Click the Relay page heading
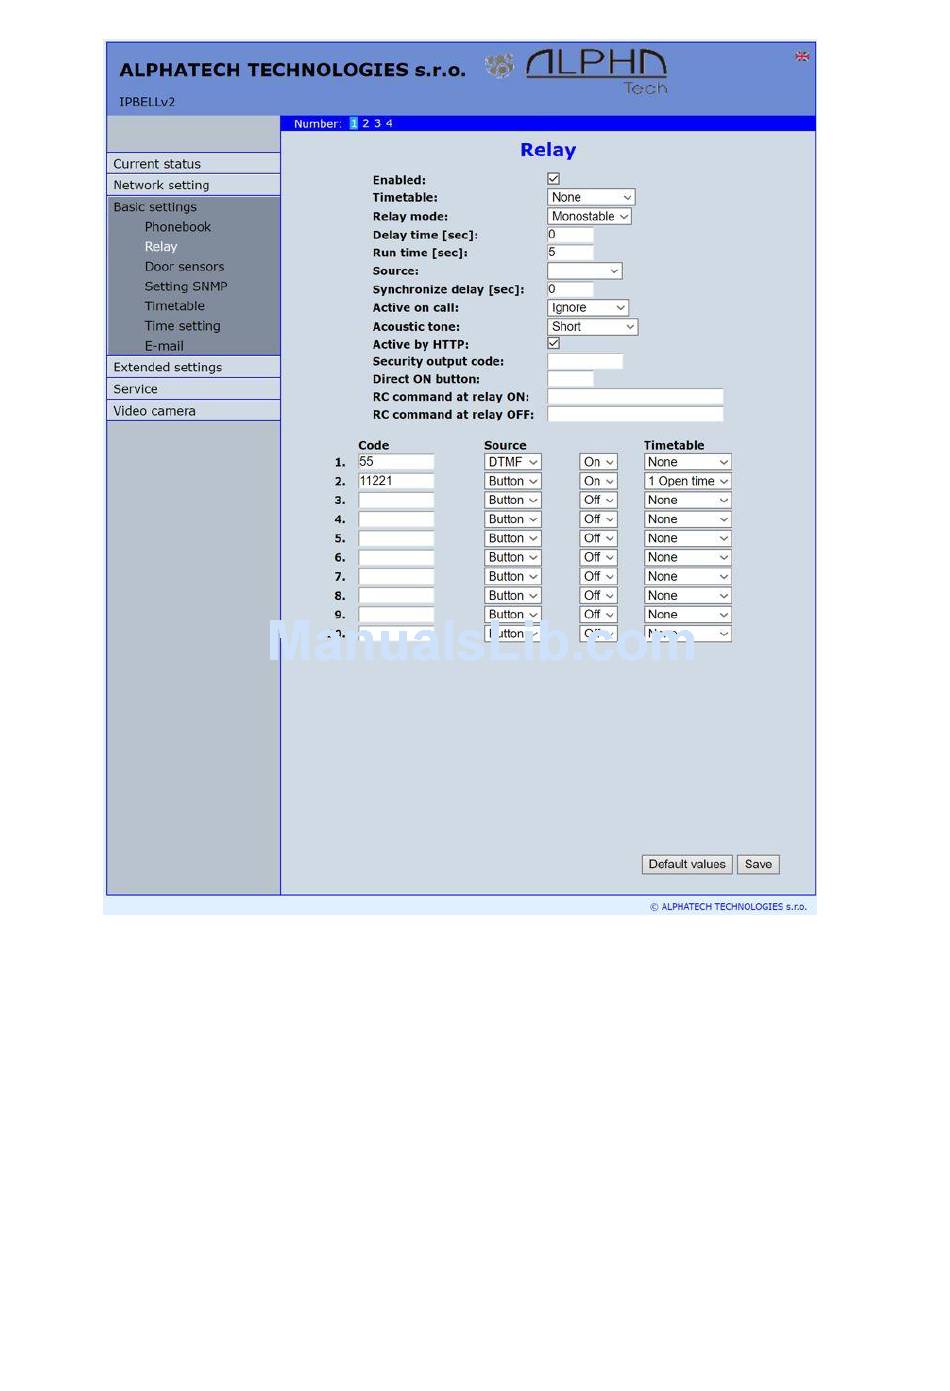The image size is (950, 1391). 548,150
